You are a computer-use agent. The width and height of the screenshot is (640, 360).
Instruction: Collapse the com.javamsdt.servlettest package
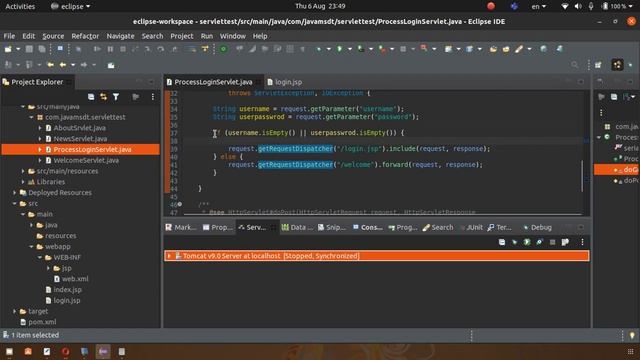coord(31,117)
